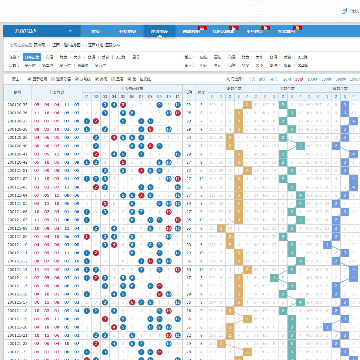Click the orange highlighted cell in the first data row
The image size is (360, 360).
[247, 105]
